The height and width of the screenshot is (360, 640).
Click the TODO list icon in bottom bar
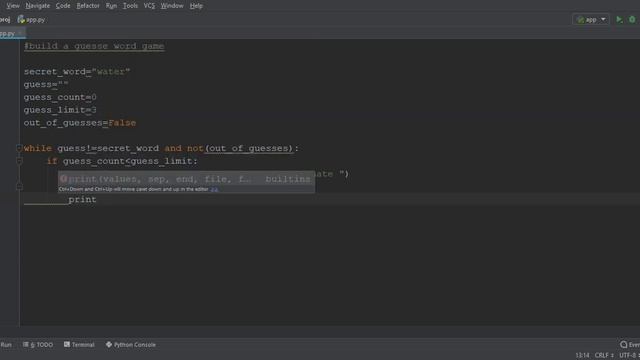click(26, 344)
